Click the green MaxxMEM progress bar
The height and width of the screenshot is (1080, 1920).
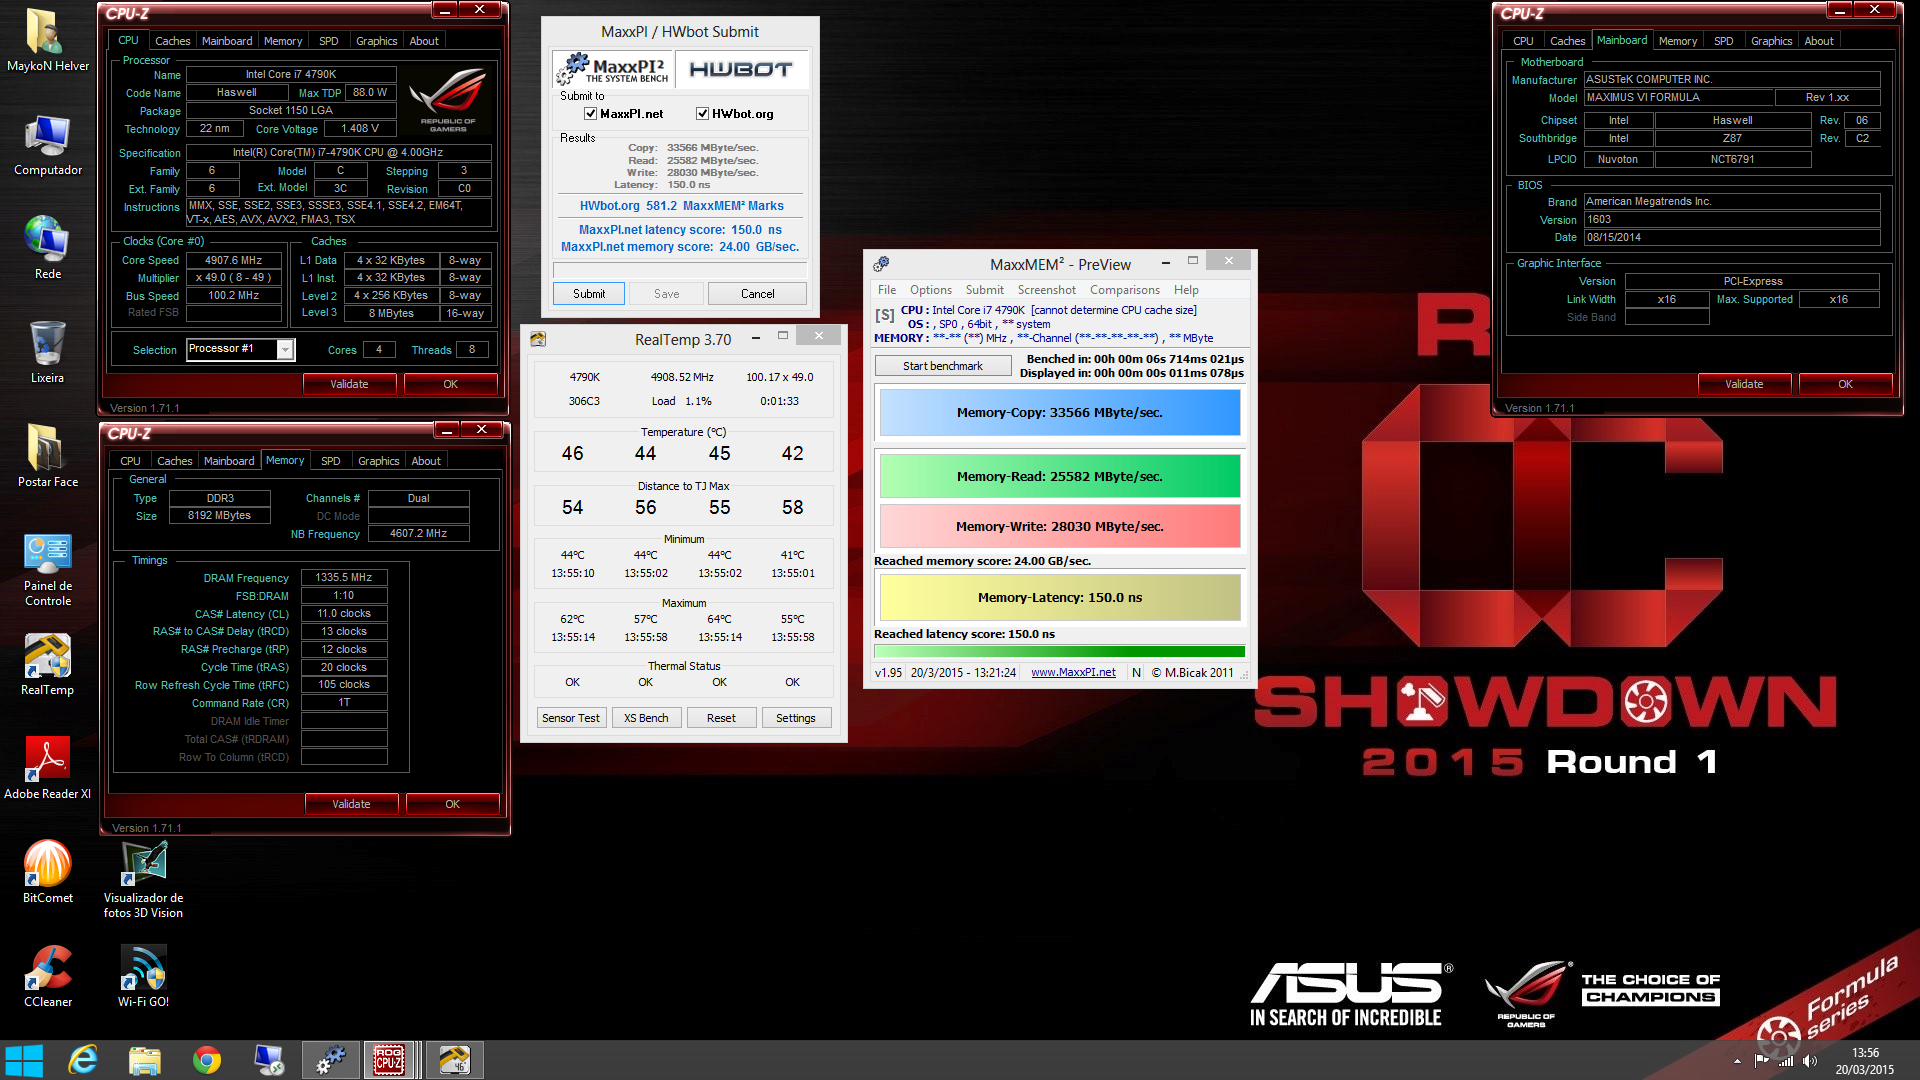click(1060, 651)
